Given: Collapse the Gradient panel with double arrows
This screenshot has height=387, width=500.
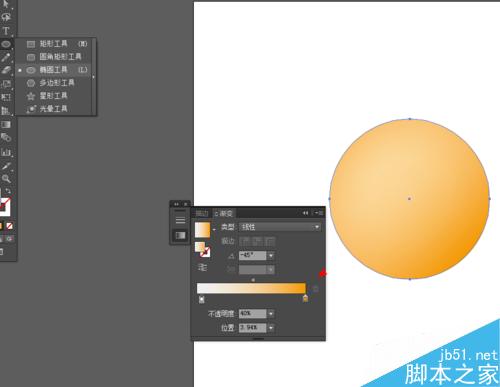Looking at the screenshot, I should (x=305, y=213).
